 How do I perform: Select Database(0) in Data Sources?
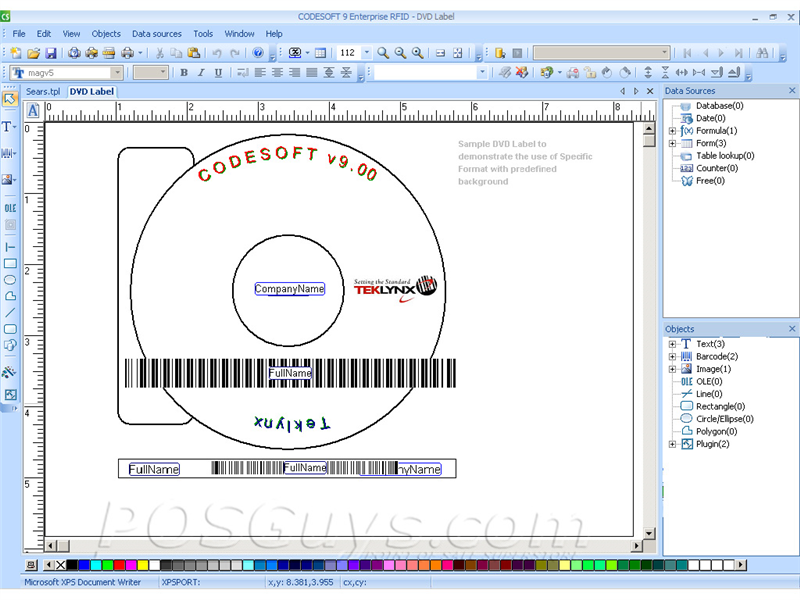(x=719, y=106)
